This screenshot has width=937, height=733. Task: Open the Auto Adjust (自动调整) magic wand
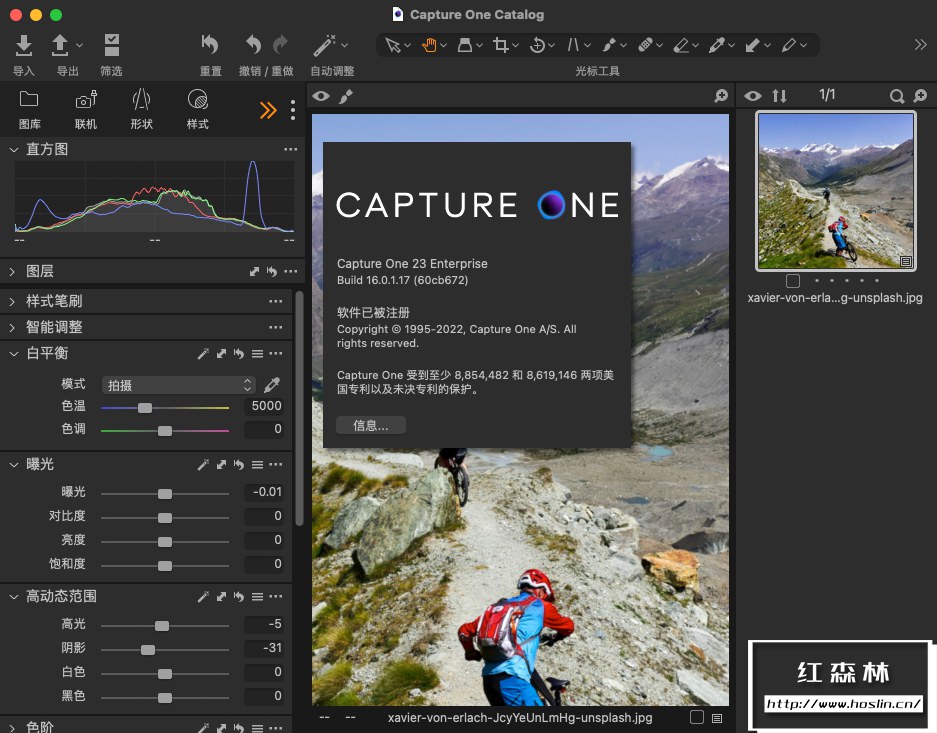coord(324,45)
